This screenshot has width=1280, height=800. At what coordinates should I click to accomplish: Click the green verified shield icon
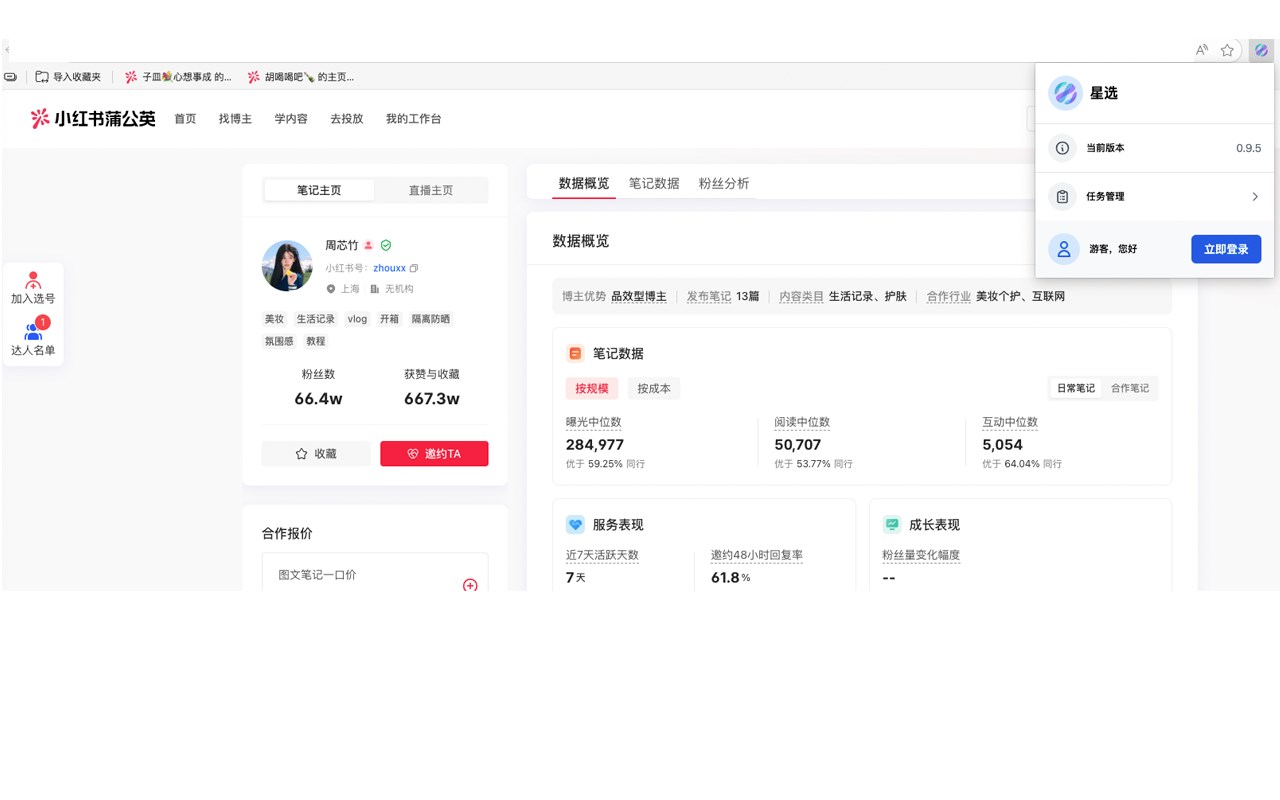click(386, 245)
